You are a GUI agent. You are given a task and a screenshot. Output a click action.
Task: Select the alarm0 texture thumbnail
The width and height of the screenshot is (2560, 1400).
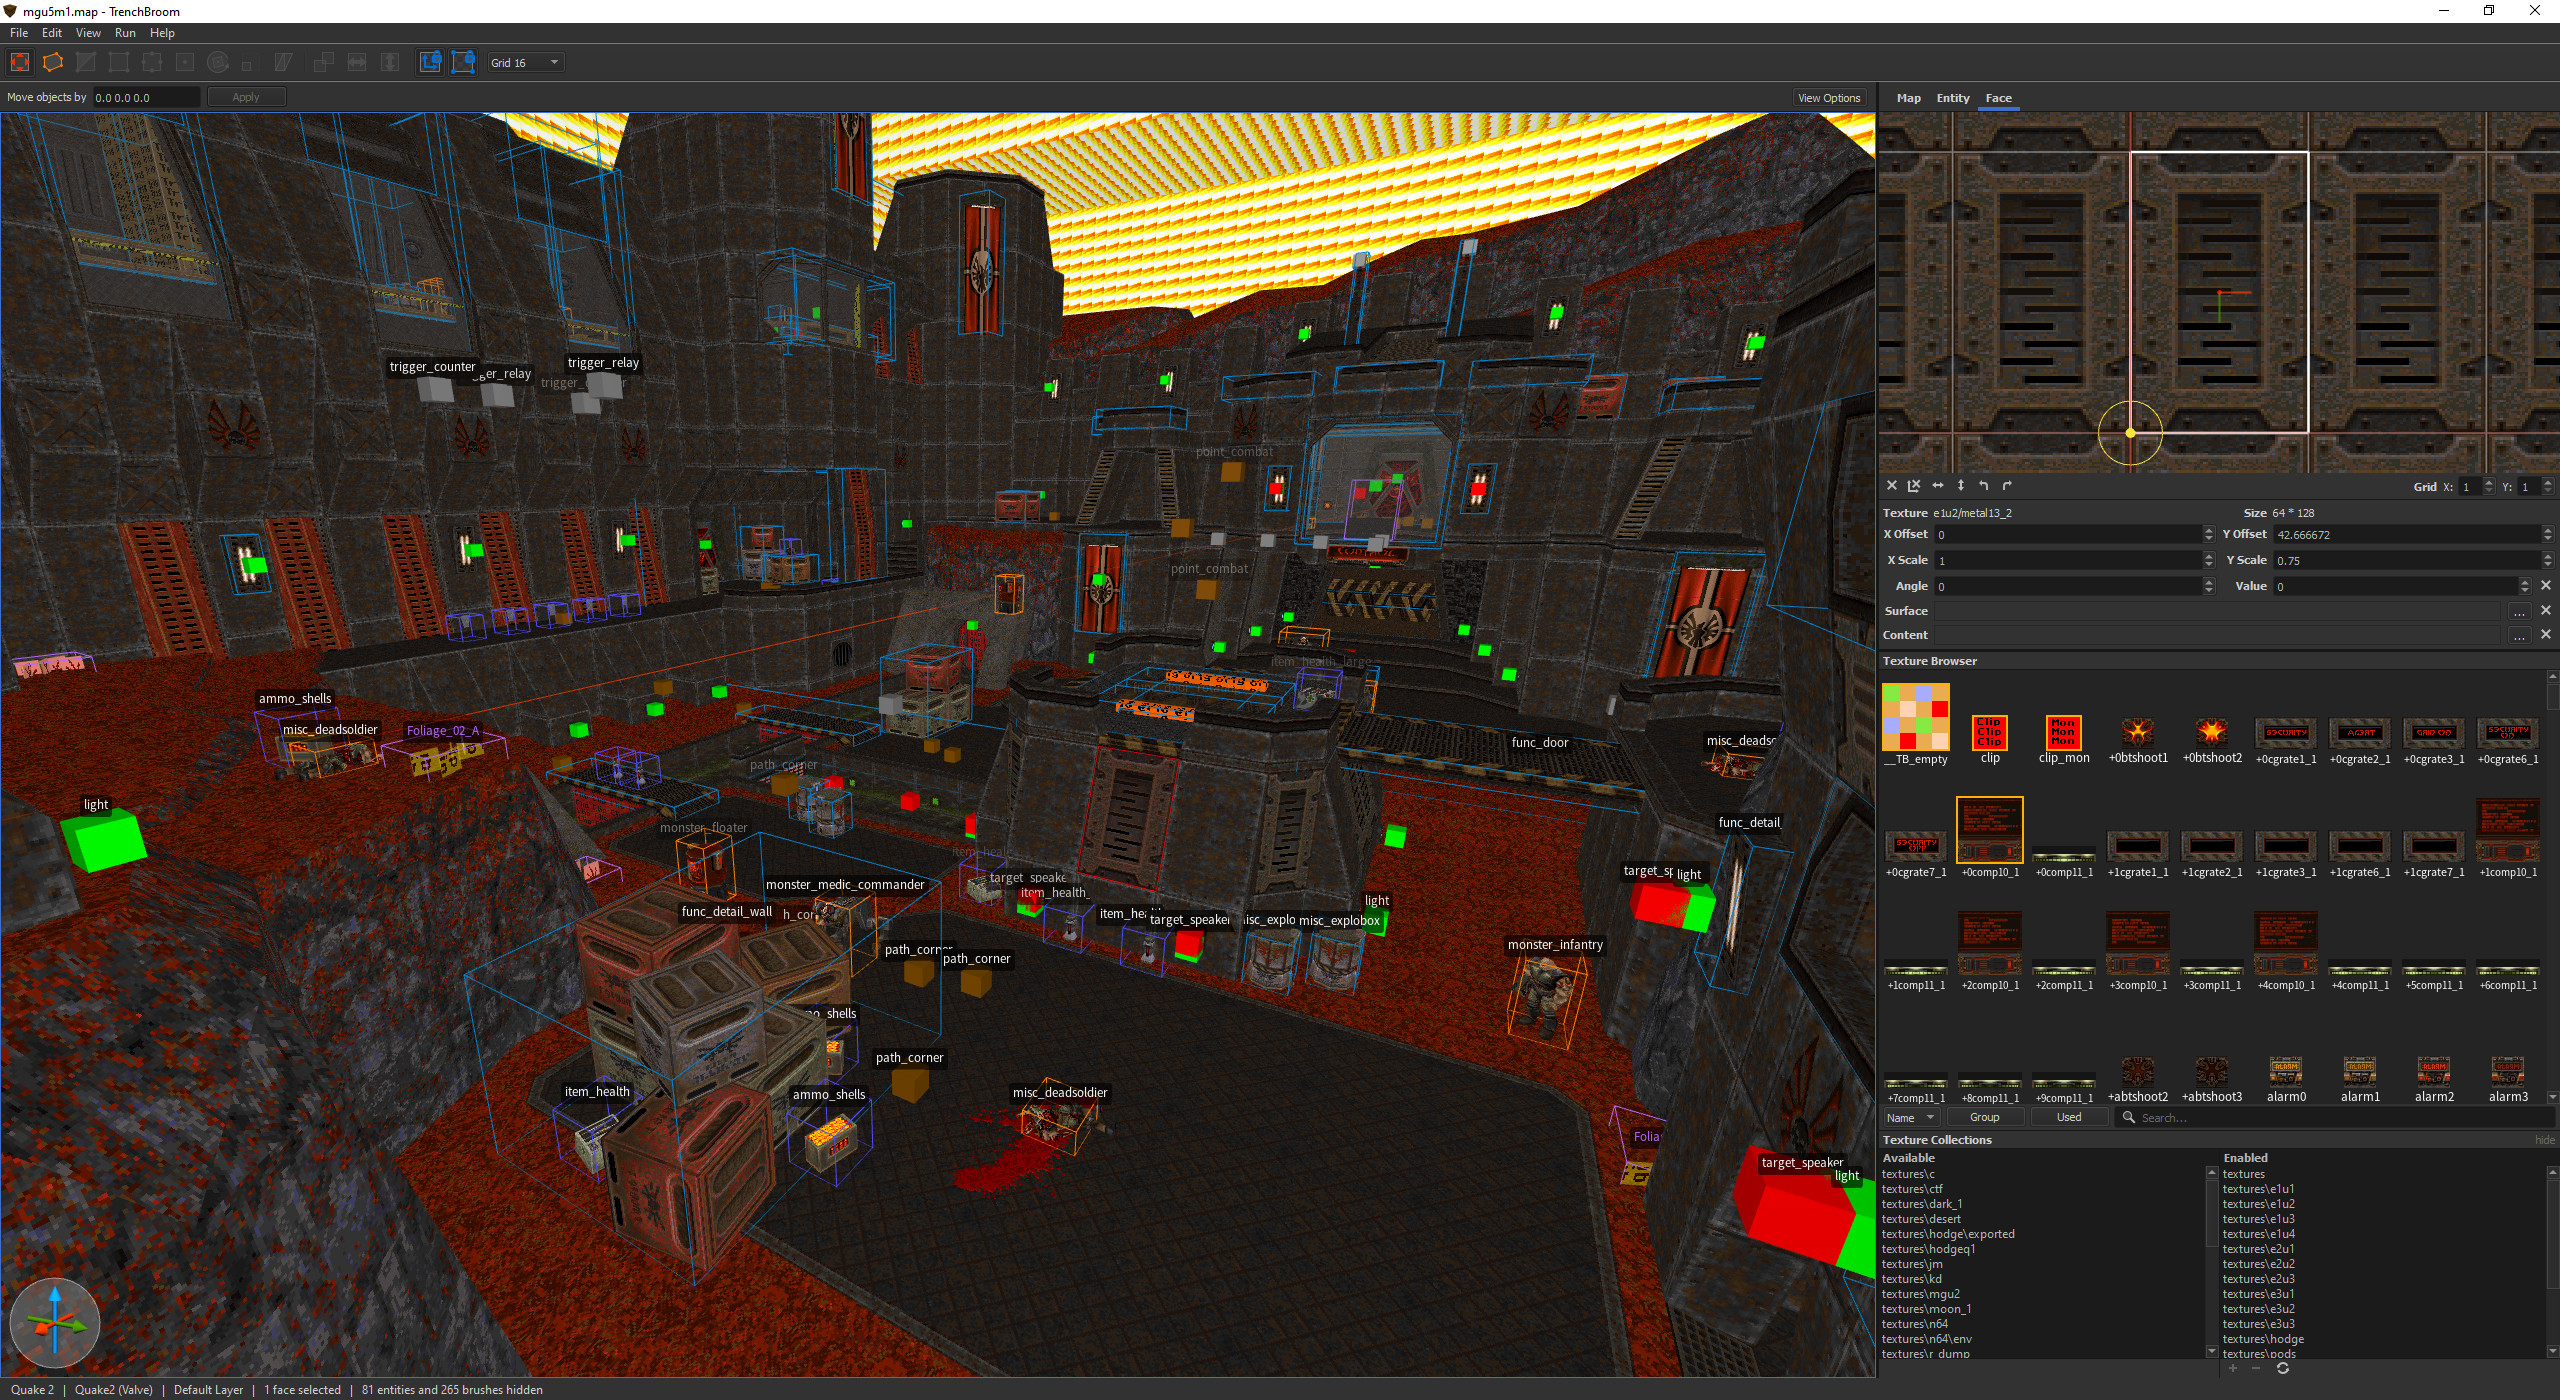[2285, 1072]
